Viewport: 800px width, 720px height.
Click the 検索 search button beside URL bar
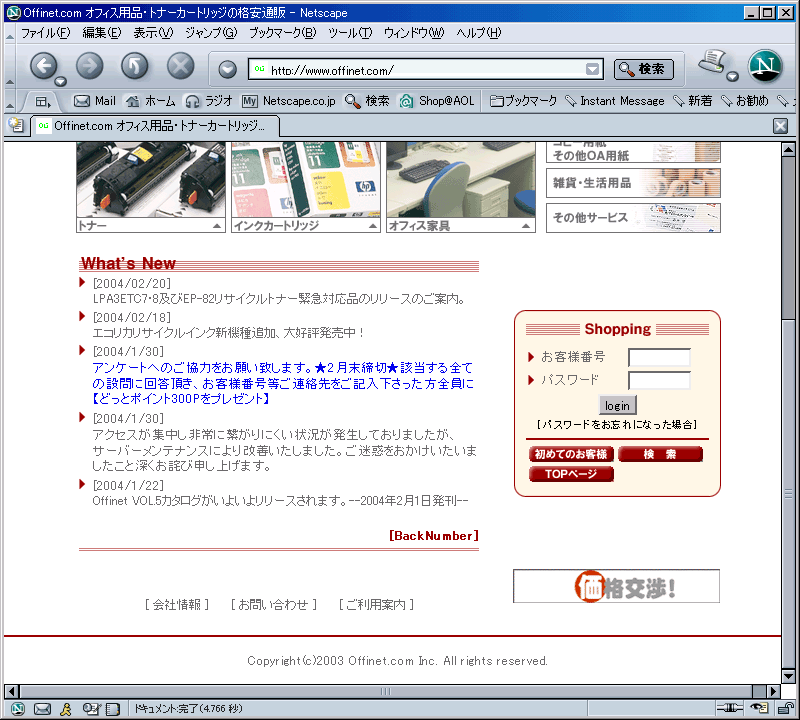pos(643,69)
